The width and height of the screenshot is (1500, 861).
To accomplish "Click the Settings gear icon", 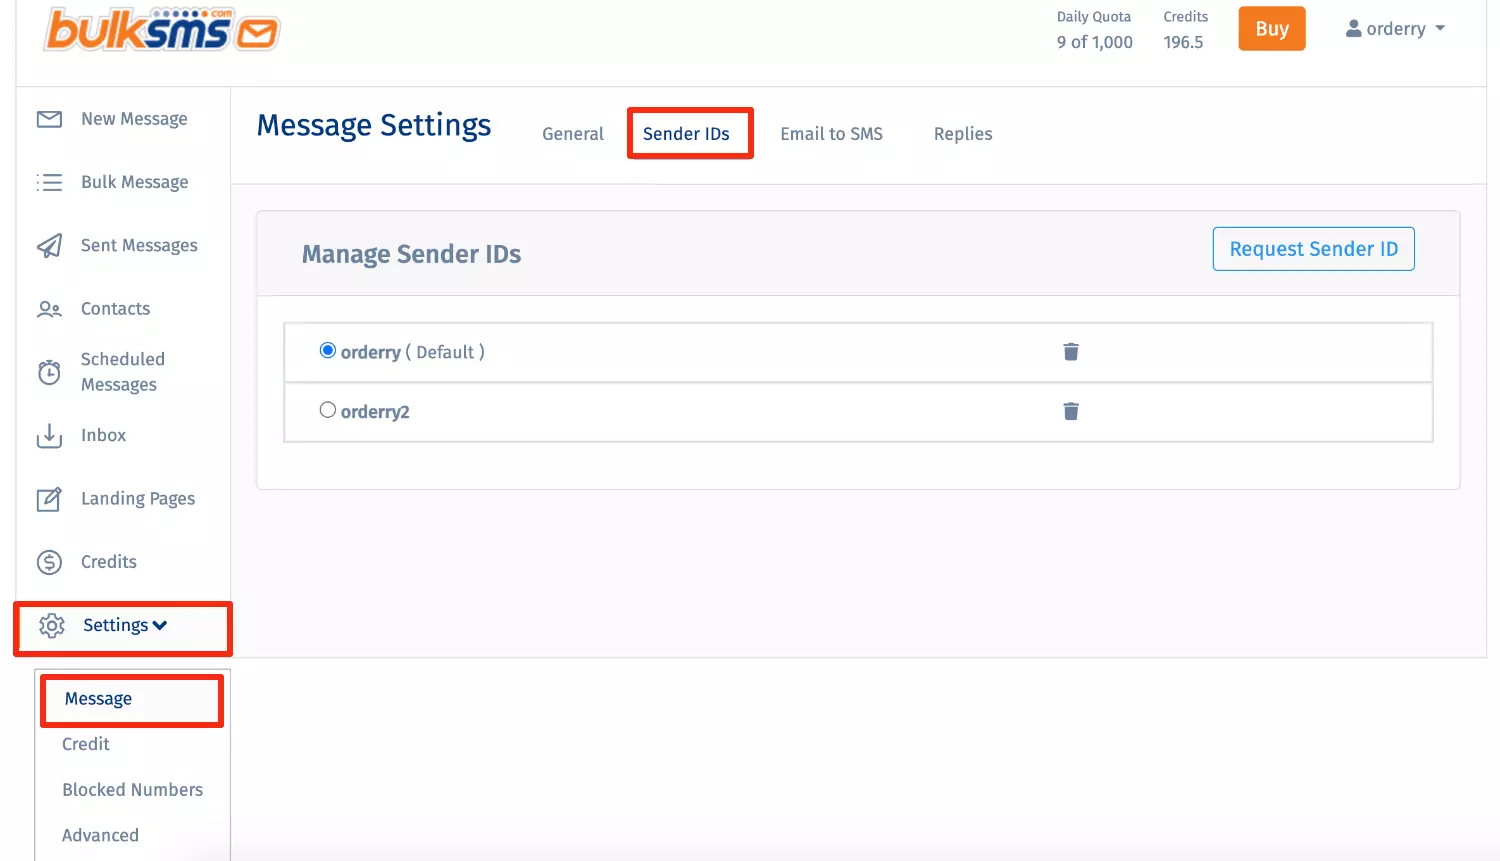I will point(51,626).
